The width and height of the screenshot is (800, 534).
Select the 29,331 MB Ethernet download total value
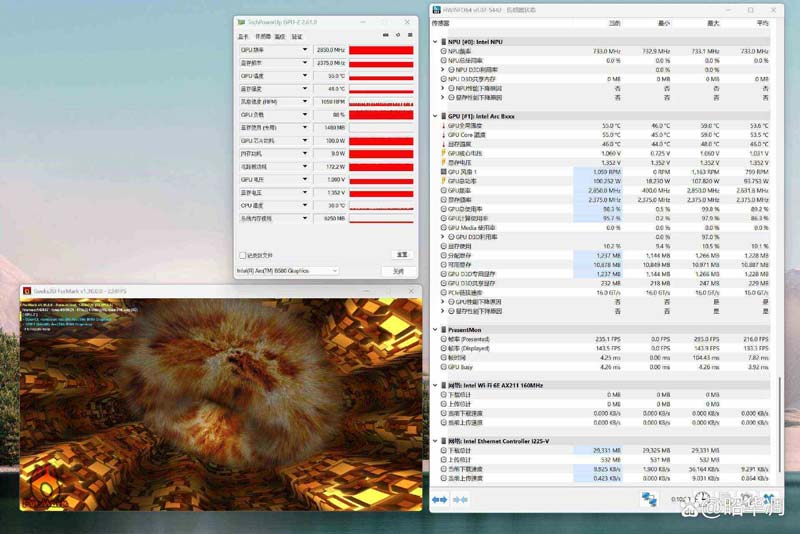(x=607, y=451)
